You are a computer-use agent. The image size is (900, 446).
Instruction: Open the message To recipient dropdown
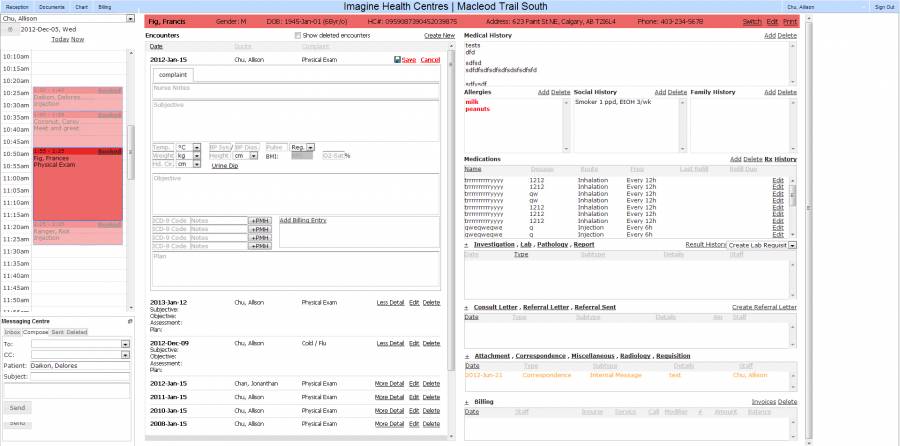click(x=80, y=344)
